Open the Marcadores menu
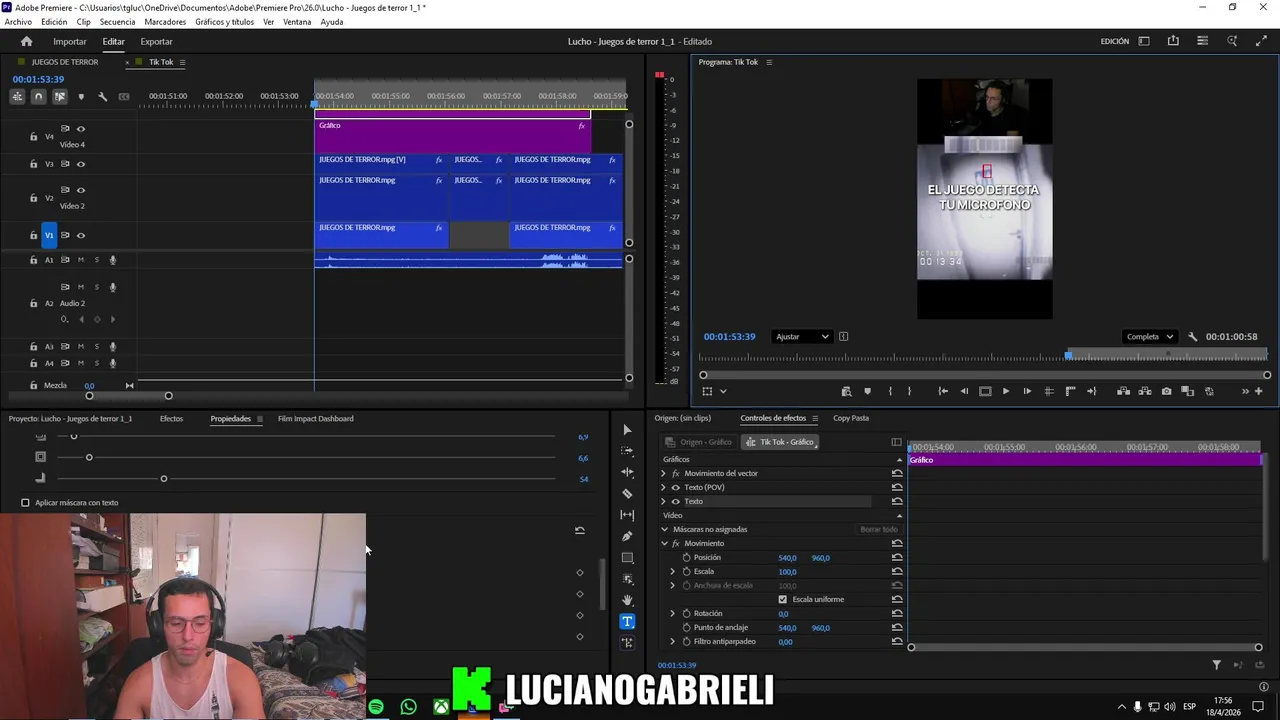1280x720 pixels. [165, 22]
